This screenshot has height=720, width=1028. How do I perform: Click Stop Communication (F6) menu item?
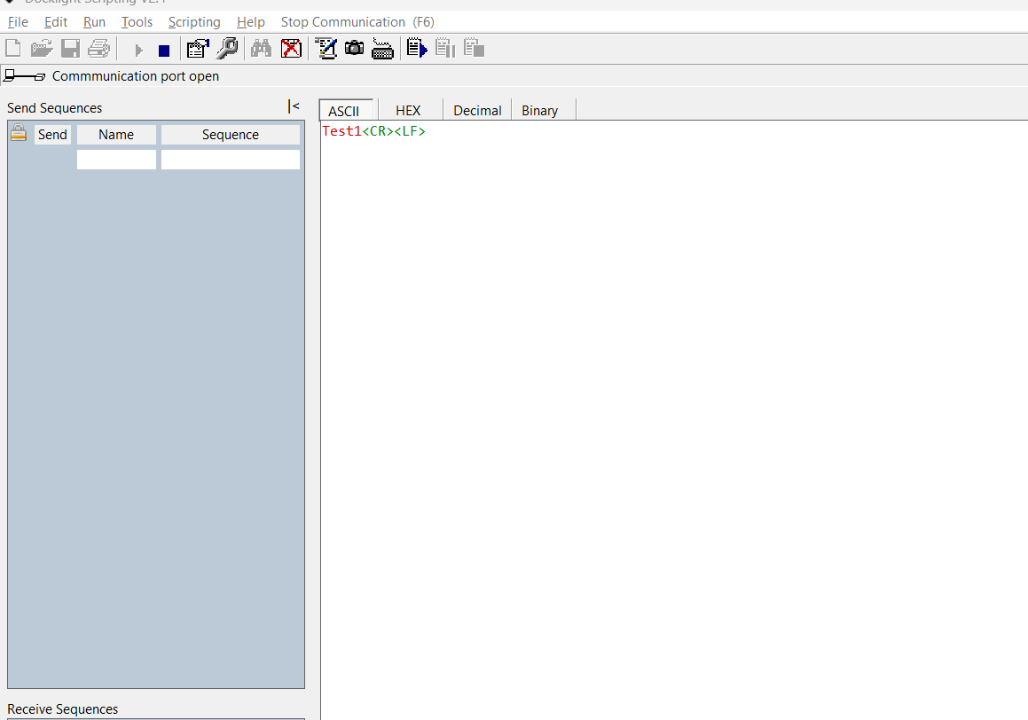[357, 22]
